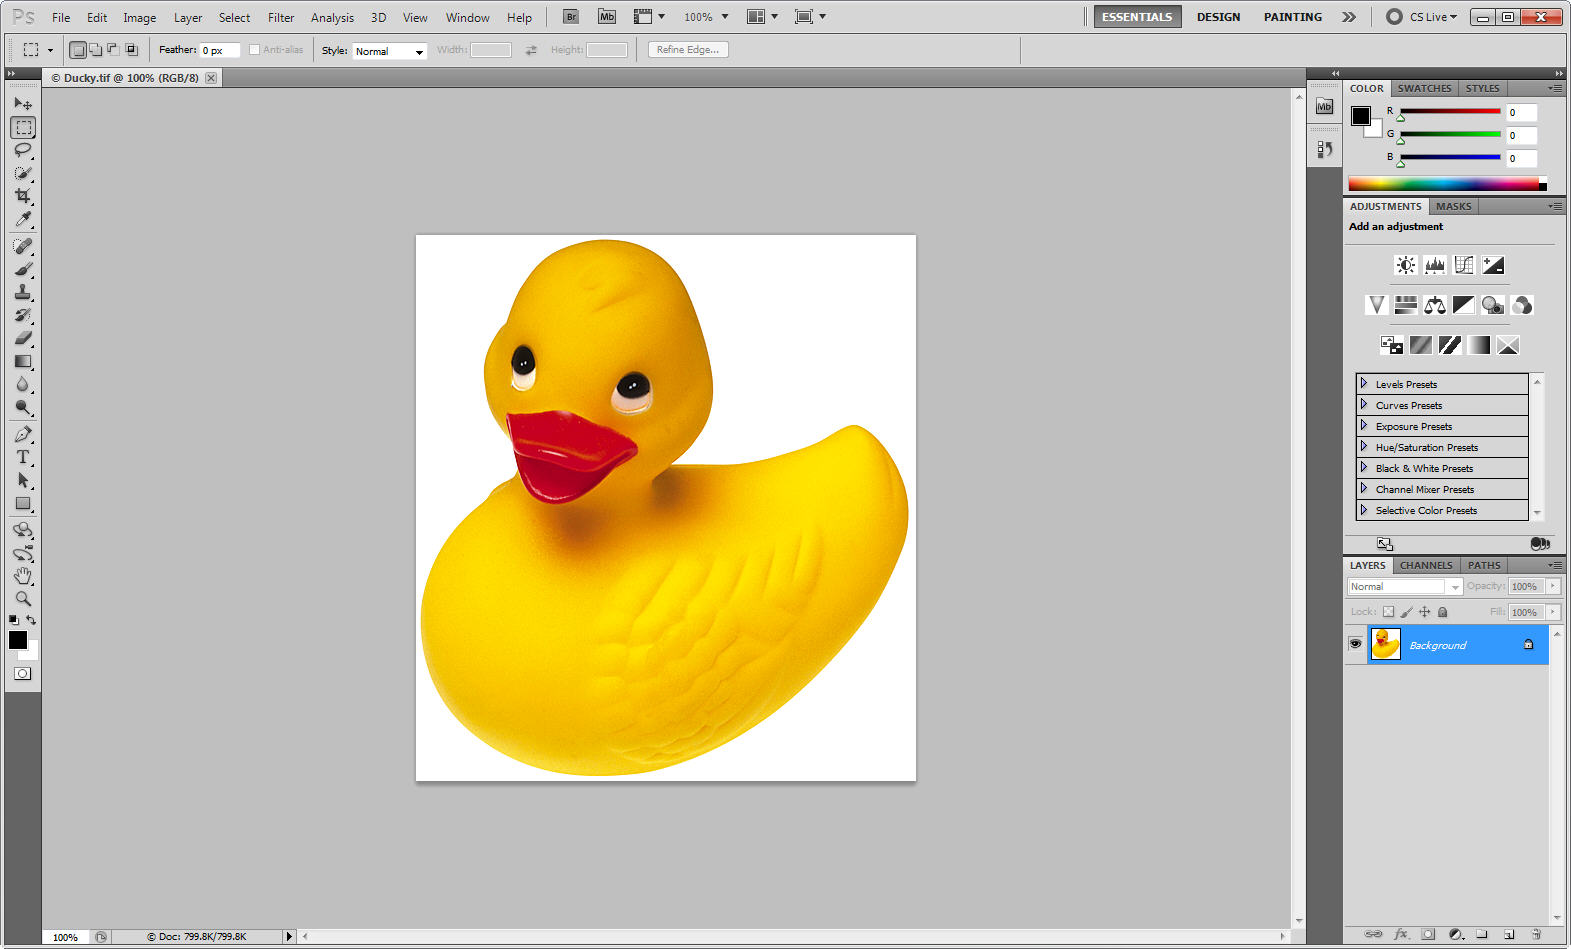
Task: Select the Horizontal Type tool
Action: click(23, 457)
